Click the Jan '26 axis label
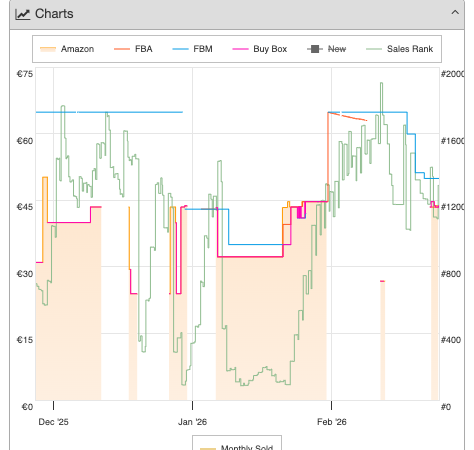The width and height of the screenshot is (474, 450). tap(192, 422)
